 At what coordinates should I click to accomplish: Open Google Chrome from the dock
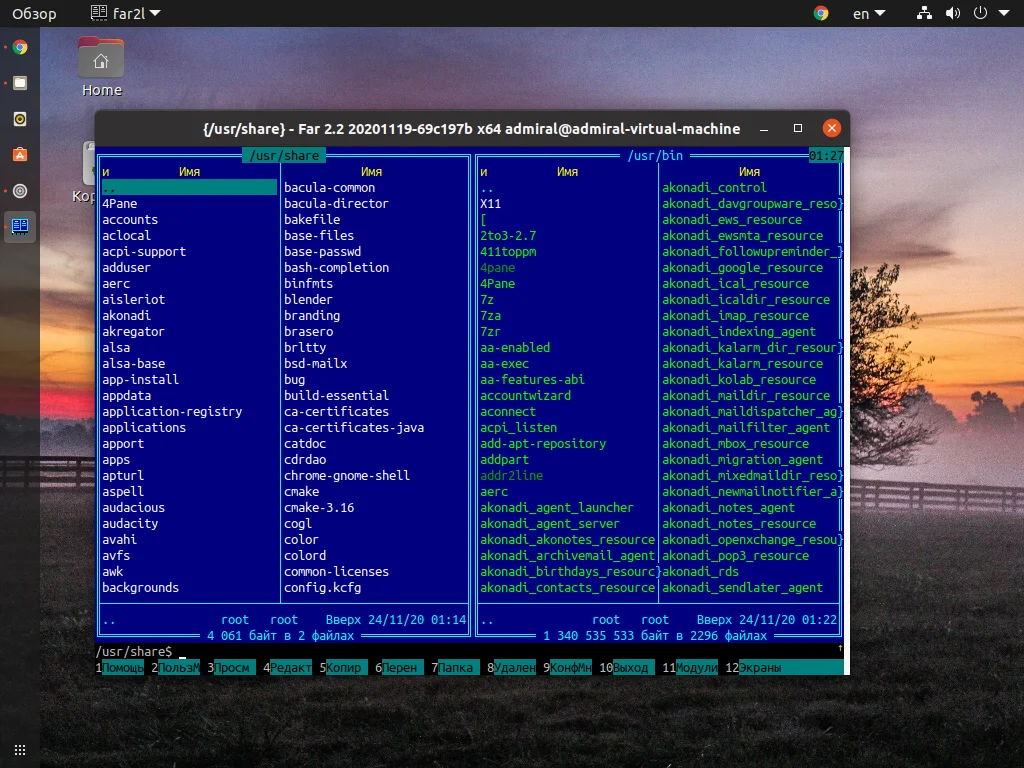[x=19, y=47]
